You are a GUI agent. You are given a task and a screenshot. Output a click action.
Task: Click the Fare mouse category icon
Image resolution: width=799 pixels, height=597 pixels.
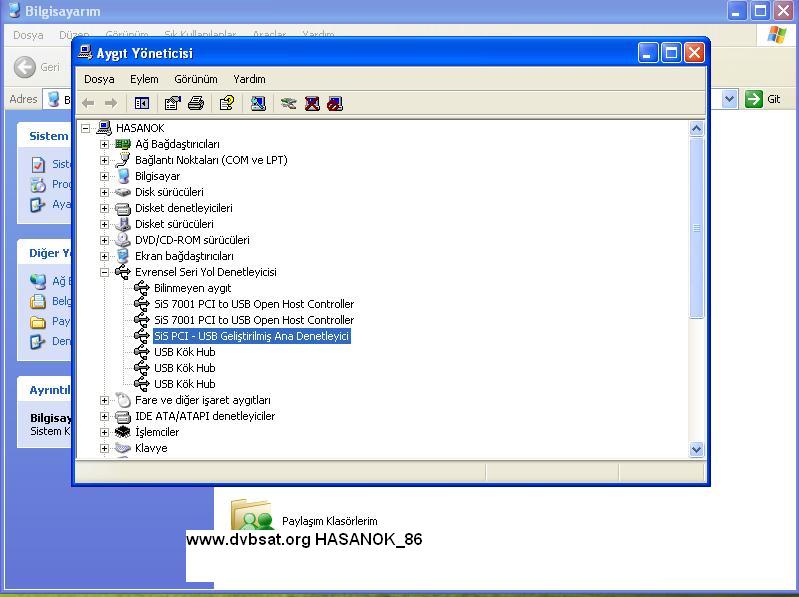point(123,400)
